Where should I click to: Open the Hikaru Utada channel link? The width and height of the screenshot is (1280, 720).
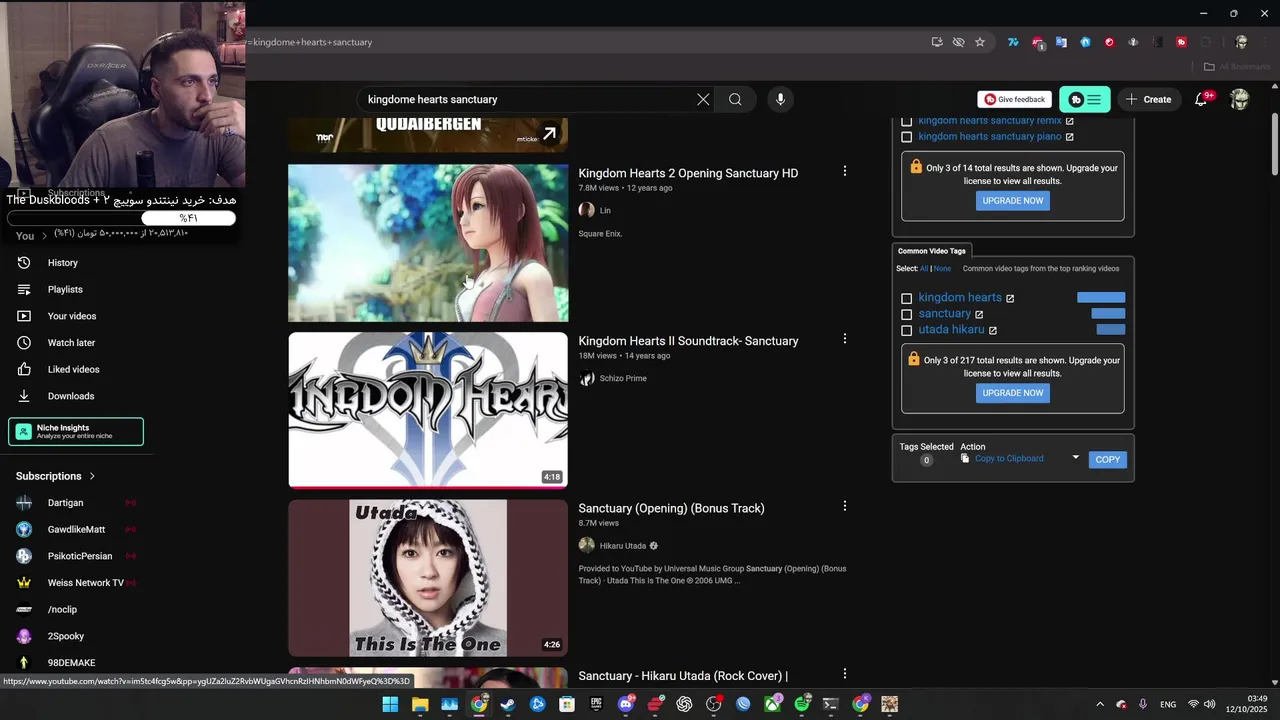point(623,546)
